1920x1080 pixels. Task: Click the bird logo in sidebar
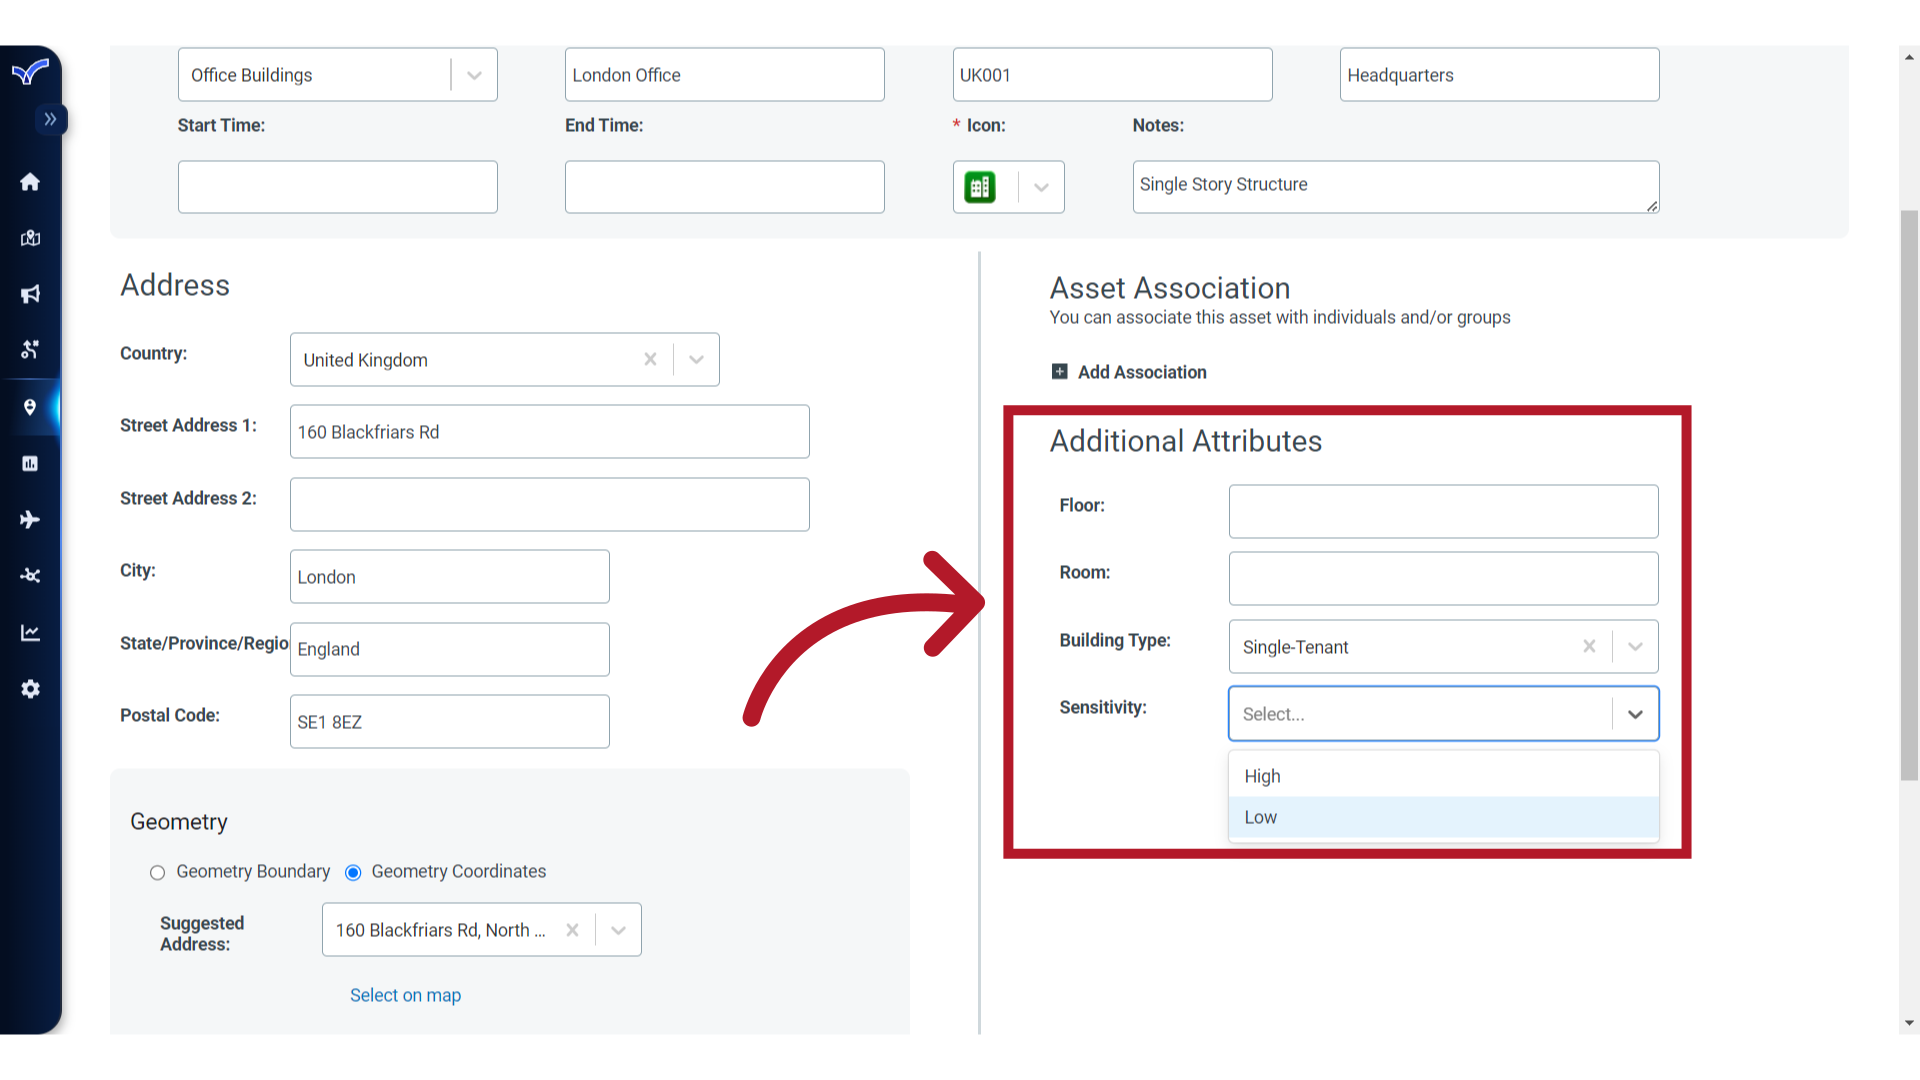coord(30,73)
